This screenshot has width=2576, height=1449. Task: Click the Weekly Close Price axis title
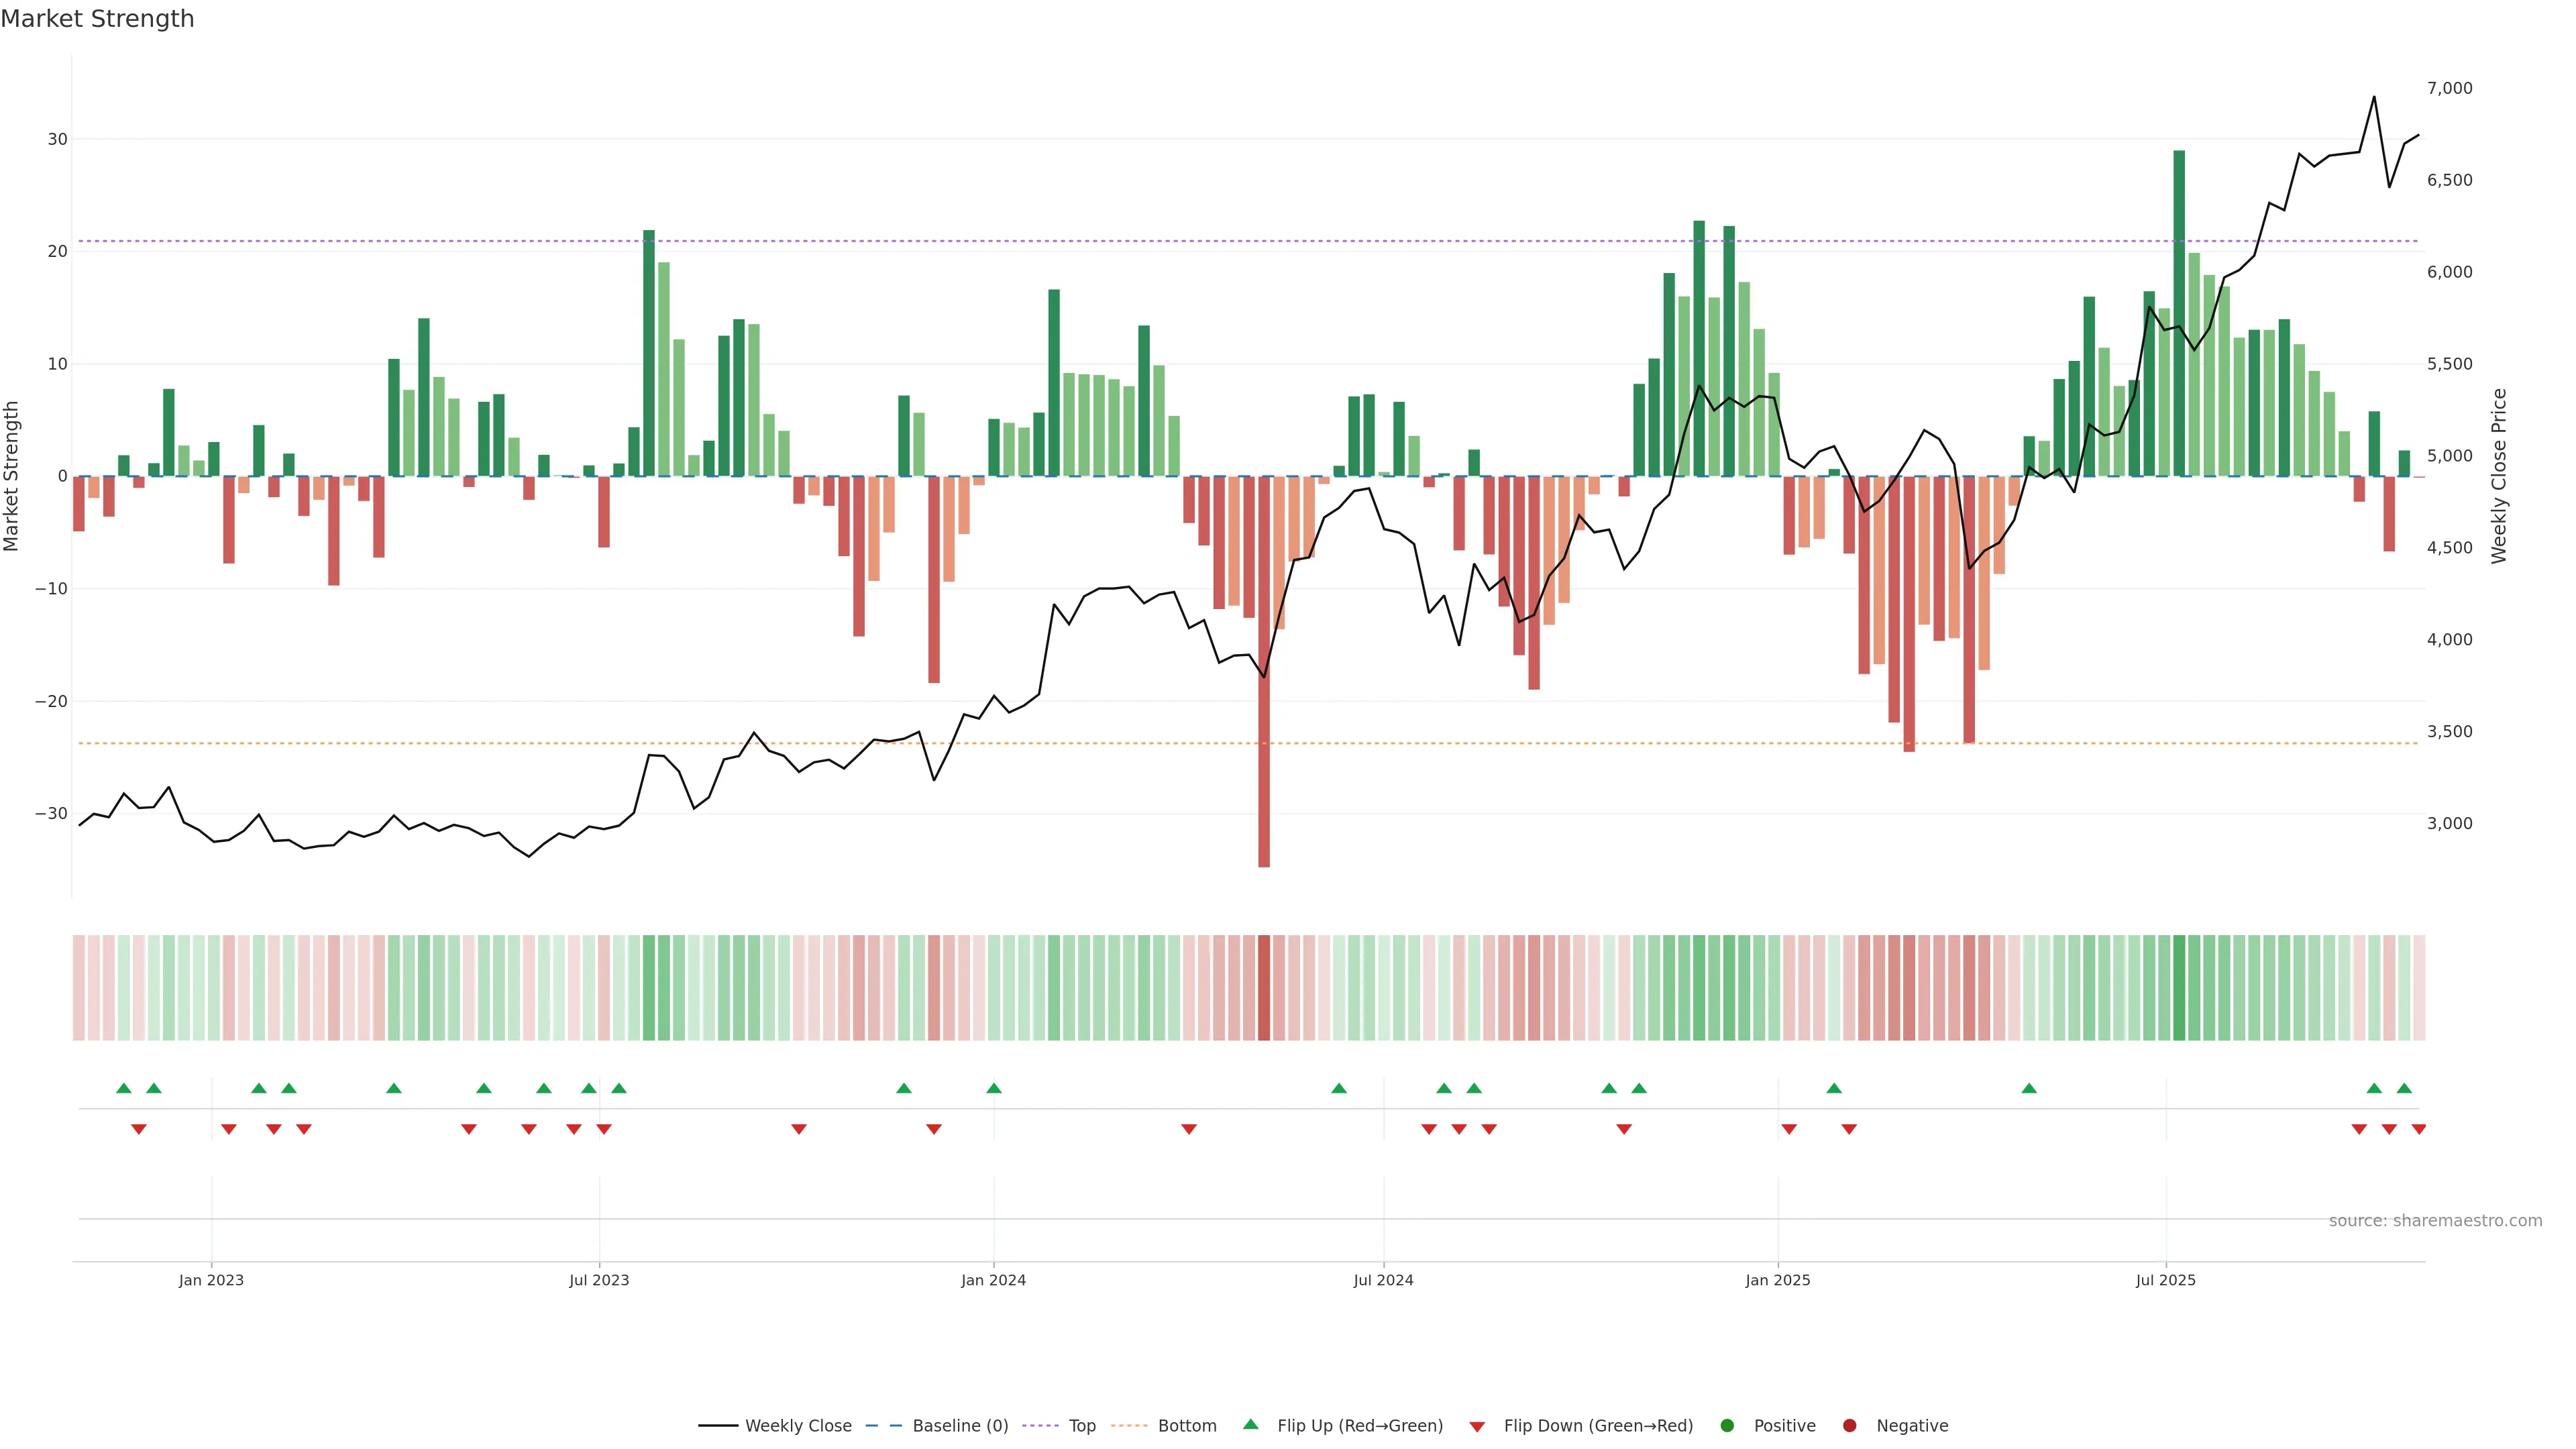click(2499, 476)
